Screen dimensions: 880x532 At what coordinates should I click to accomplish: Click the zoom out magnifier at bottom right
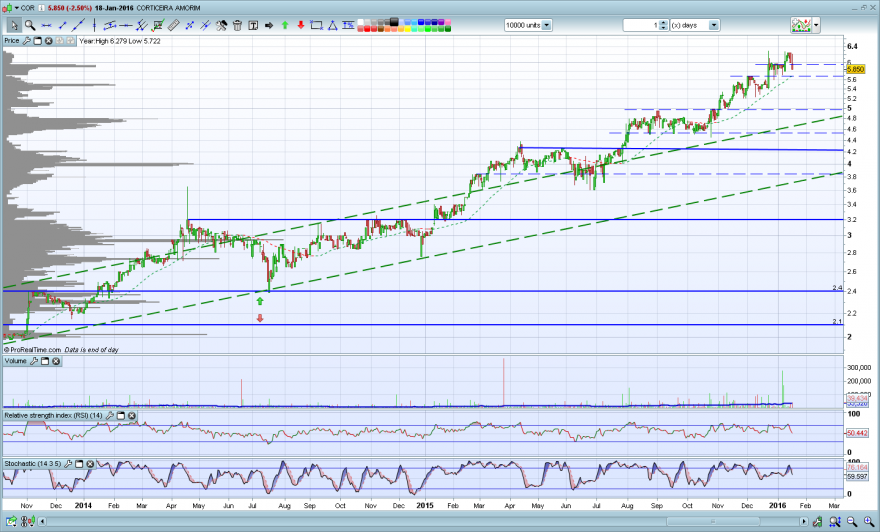tap(852, 522)
